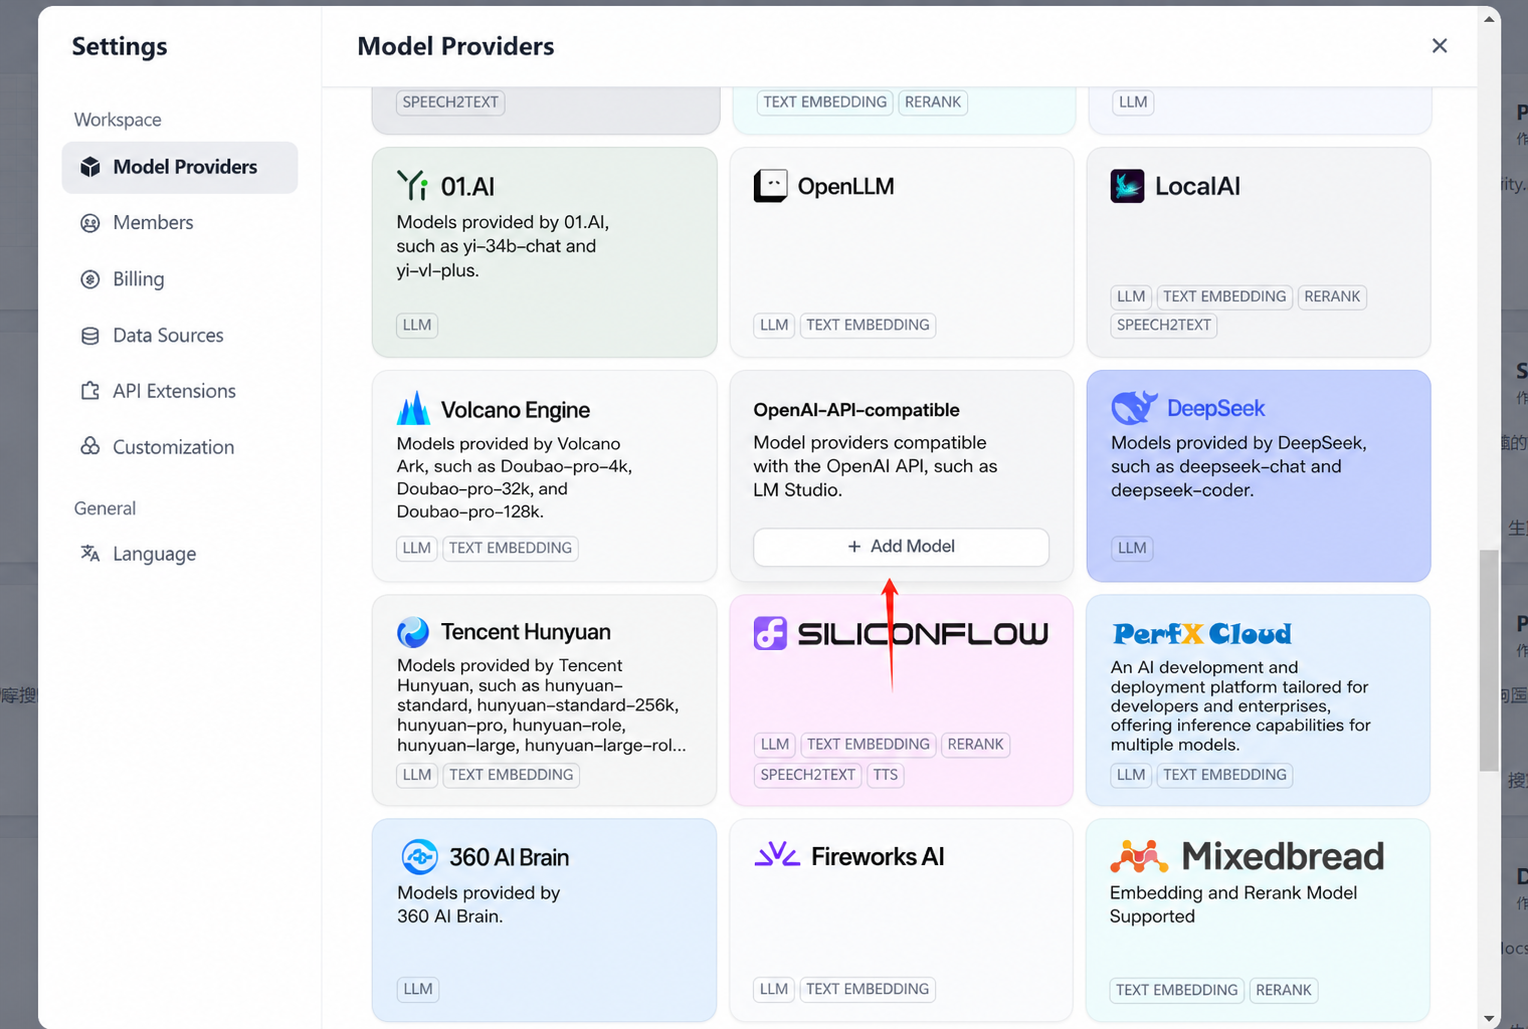The width and height of the screenshot is (1528, 1029).
Task: Click the Workspace group label
Action: 118,120
